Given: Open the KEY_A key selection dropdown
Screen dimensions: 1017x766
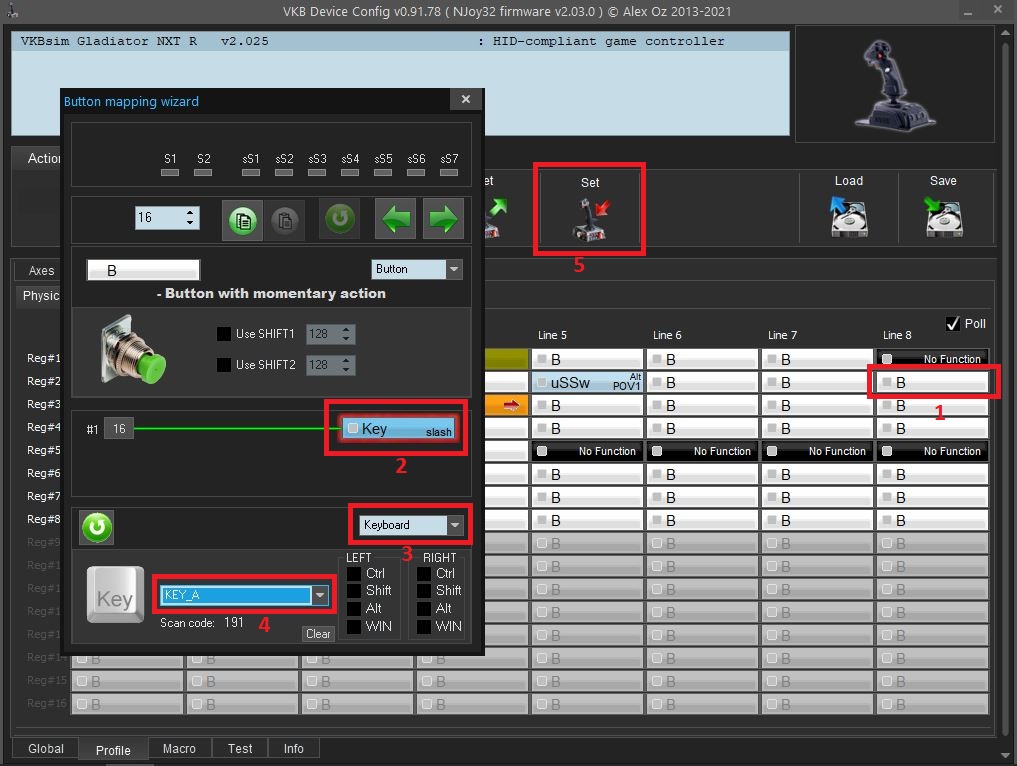Looking at the screenshot, I should coord(245,595).
